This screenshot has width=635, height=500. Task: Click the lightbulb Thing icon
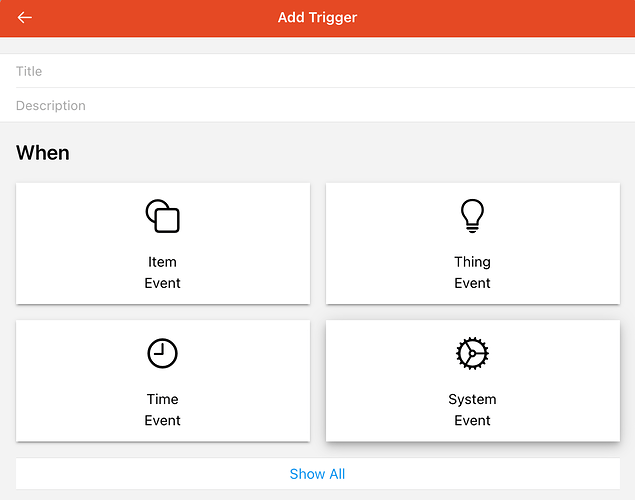tap(472, 215)
